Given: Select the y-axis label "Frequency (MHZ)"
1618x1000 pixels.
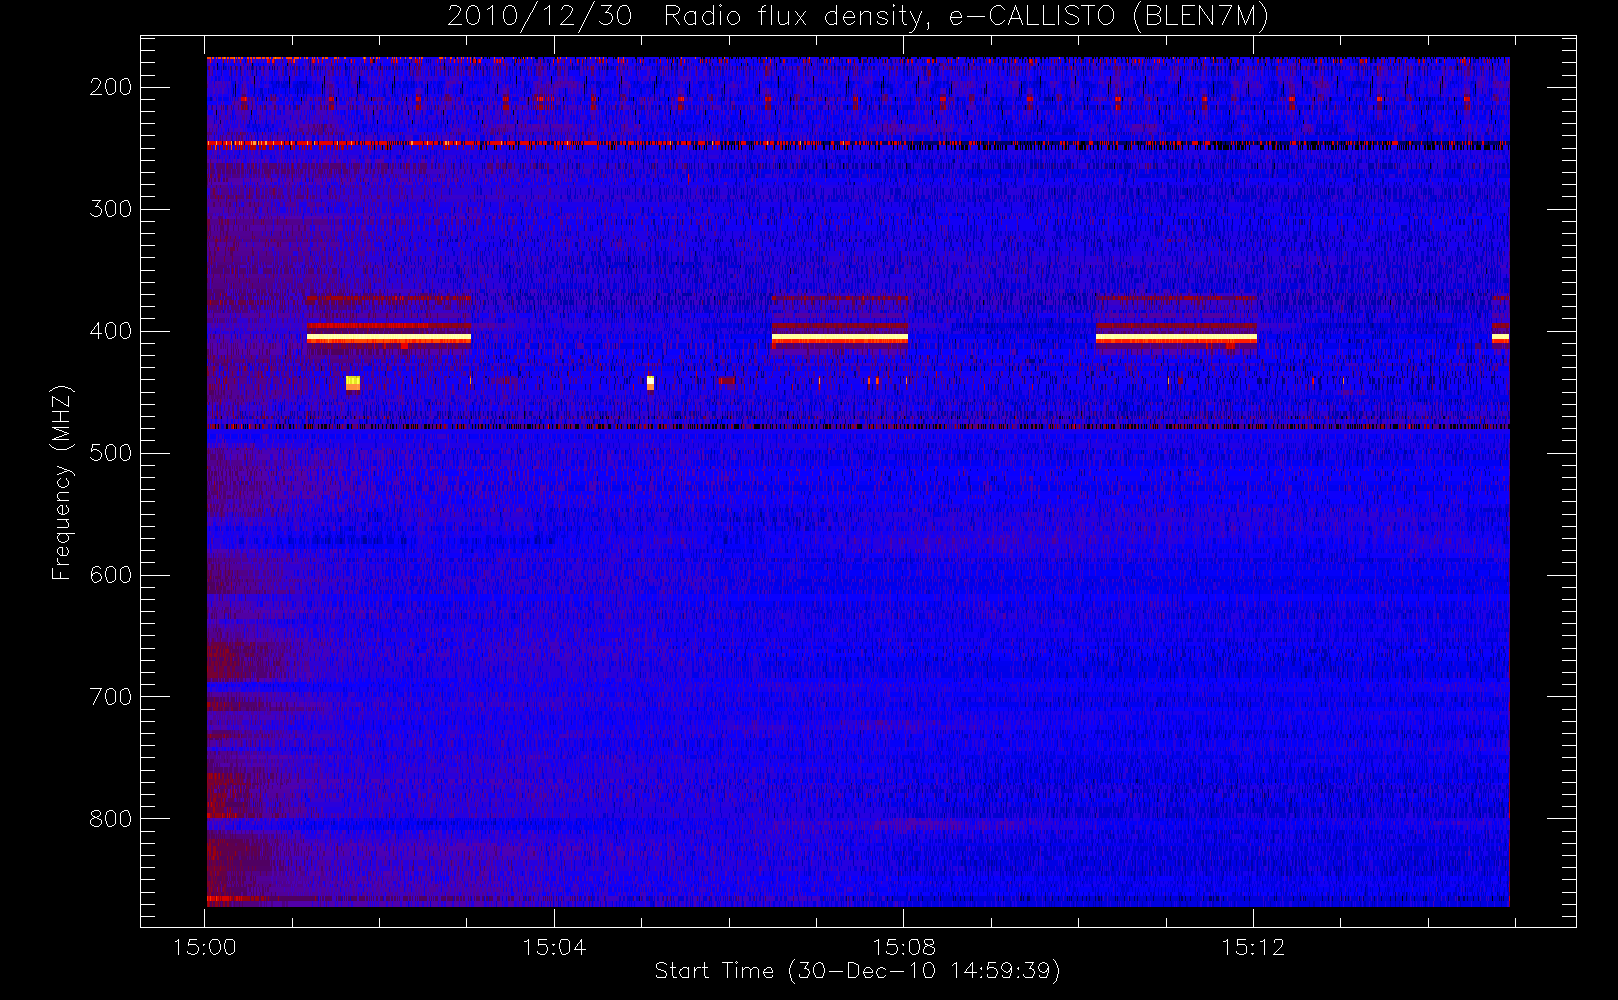Looking at the screenshot, I should (x=61, y=482).
